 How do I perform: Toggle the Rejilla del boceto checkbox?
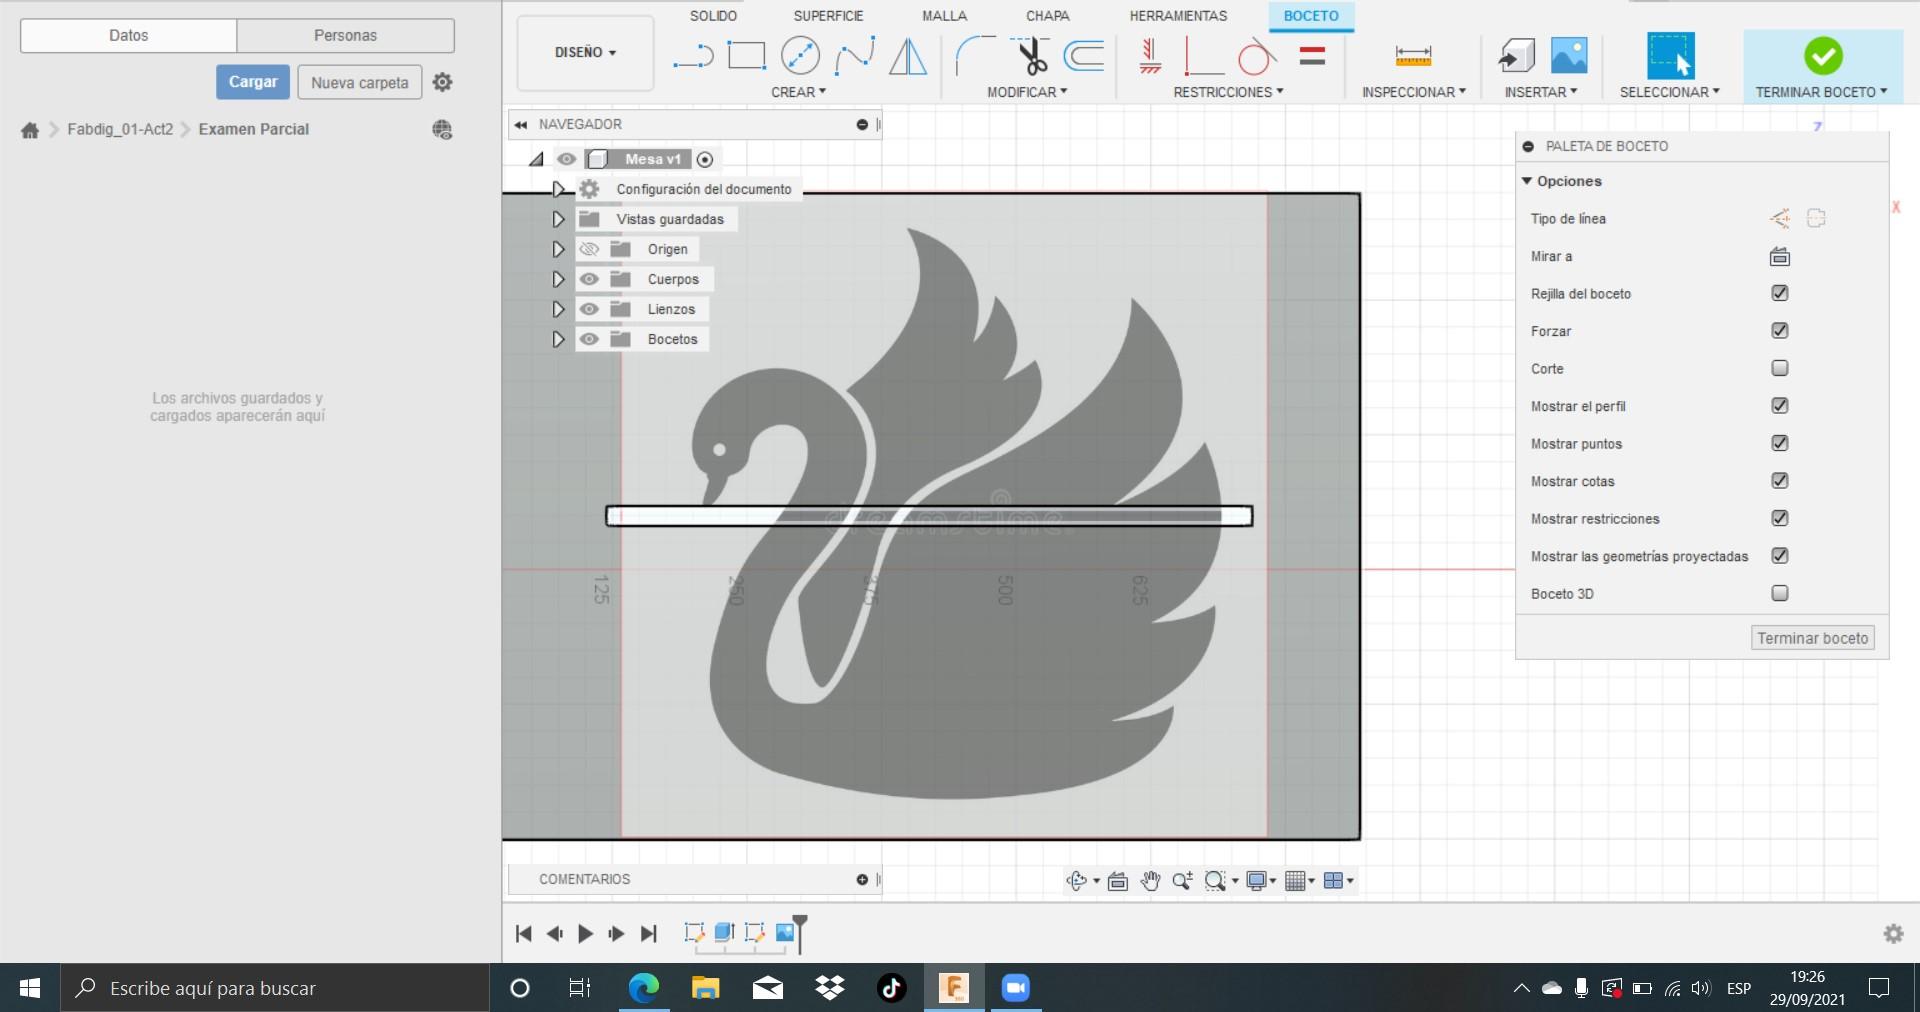click(1780, 293)
